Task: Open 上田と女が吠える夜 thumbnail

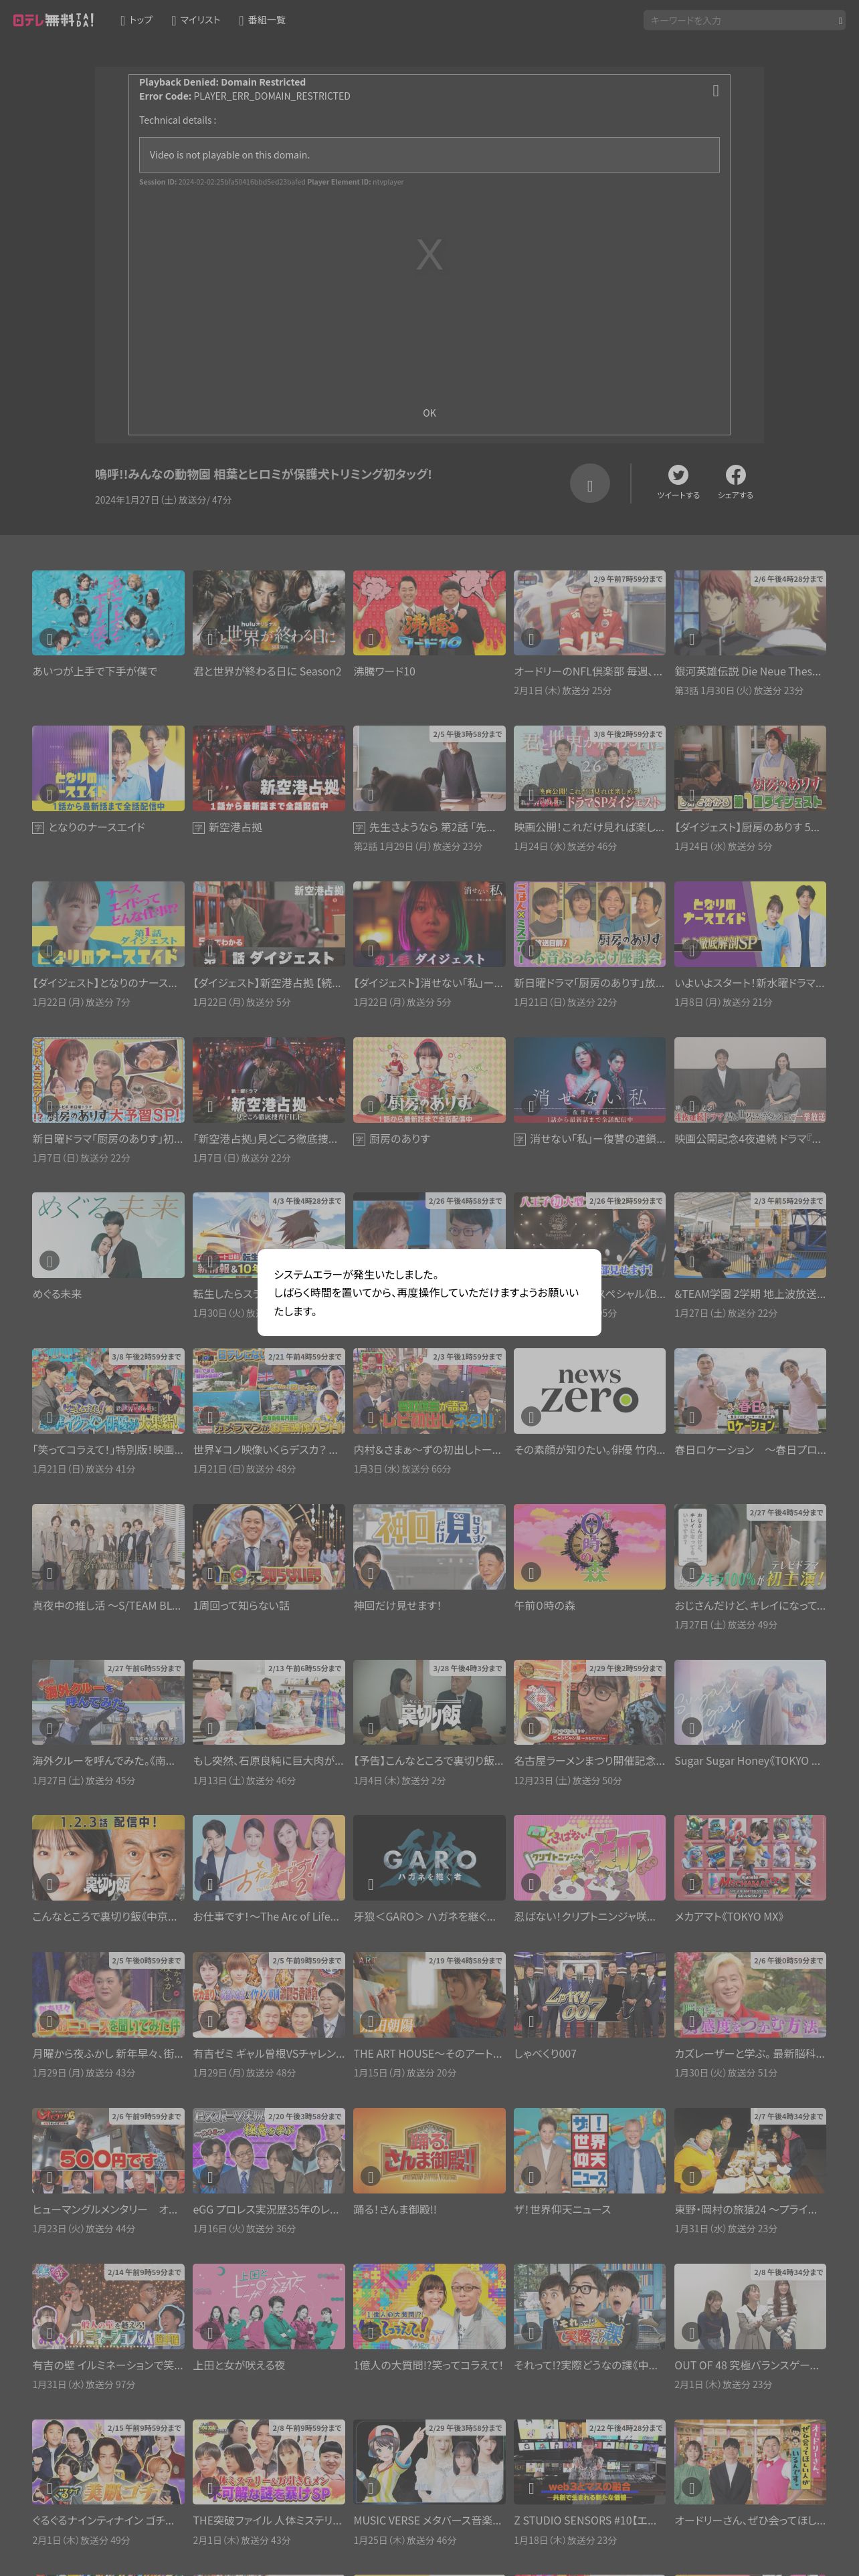Action: tap(269, 2307)
